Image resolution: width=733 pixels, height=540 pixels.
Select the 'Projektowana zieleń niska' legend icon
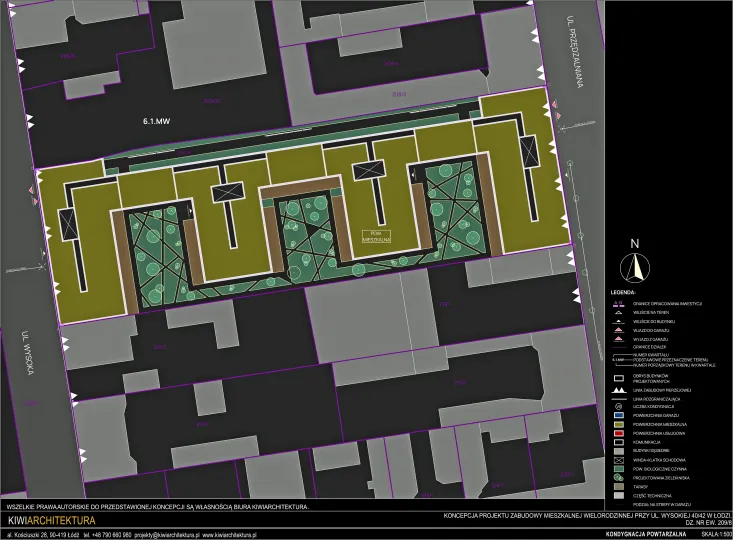[x=619, y=477]
